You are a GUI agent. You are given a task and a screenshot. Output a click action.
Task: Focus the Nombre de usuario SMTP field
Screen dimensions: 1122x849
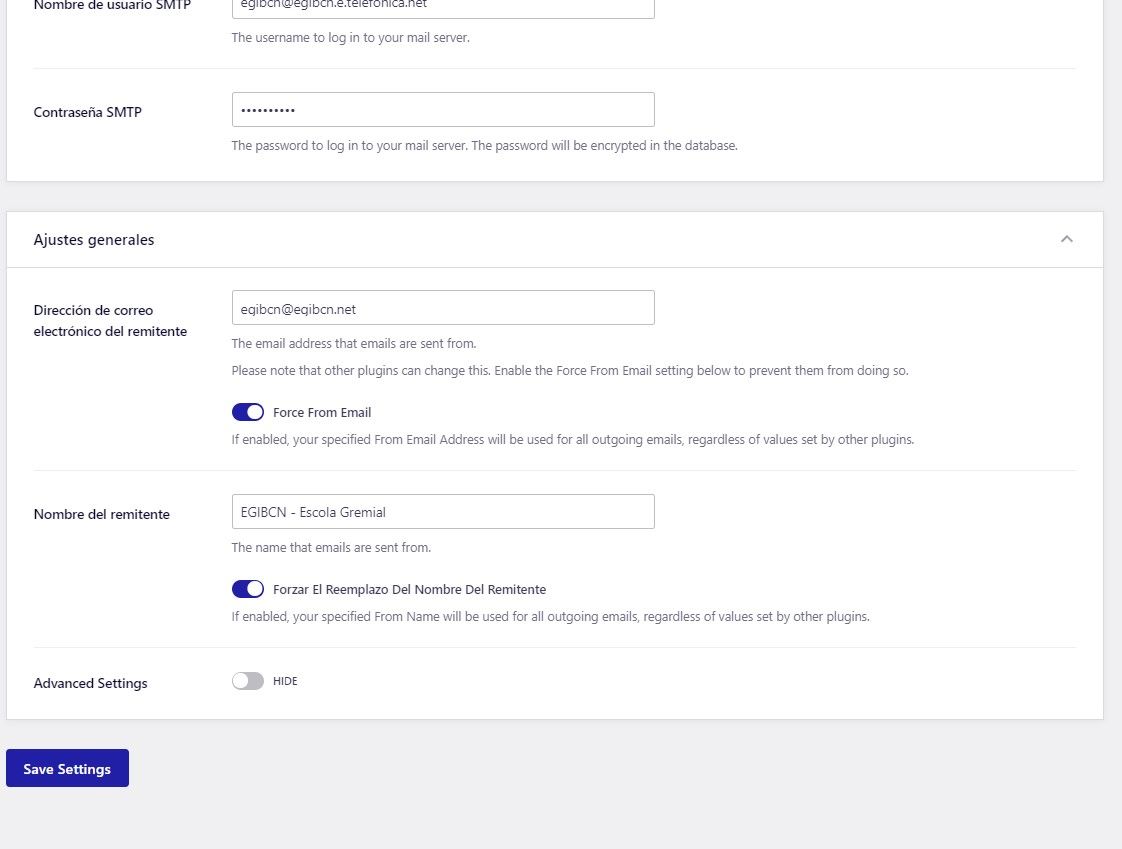[443, 7]
